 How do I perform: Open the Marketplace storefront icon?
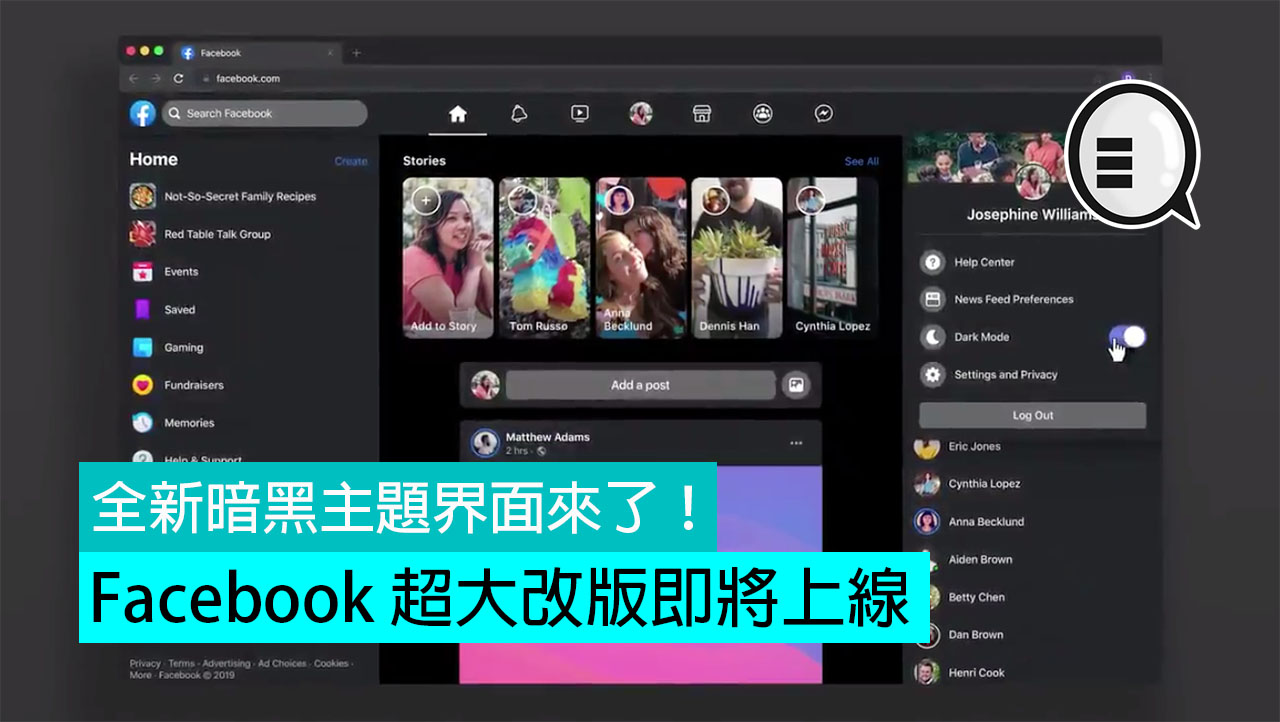pyautogui.click(x=702, y=114)
